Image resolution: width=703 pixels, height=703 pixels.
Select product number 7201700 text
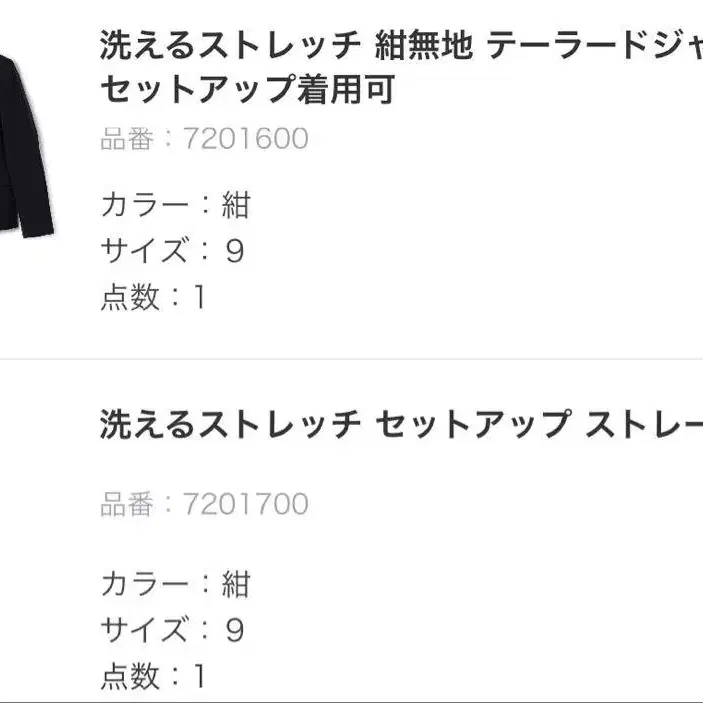(246, 504)
